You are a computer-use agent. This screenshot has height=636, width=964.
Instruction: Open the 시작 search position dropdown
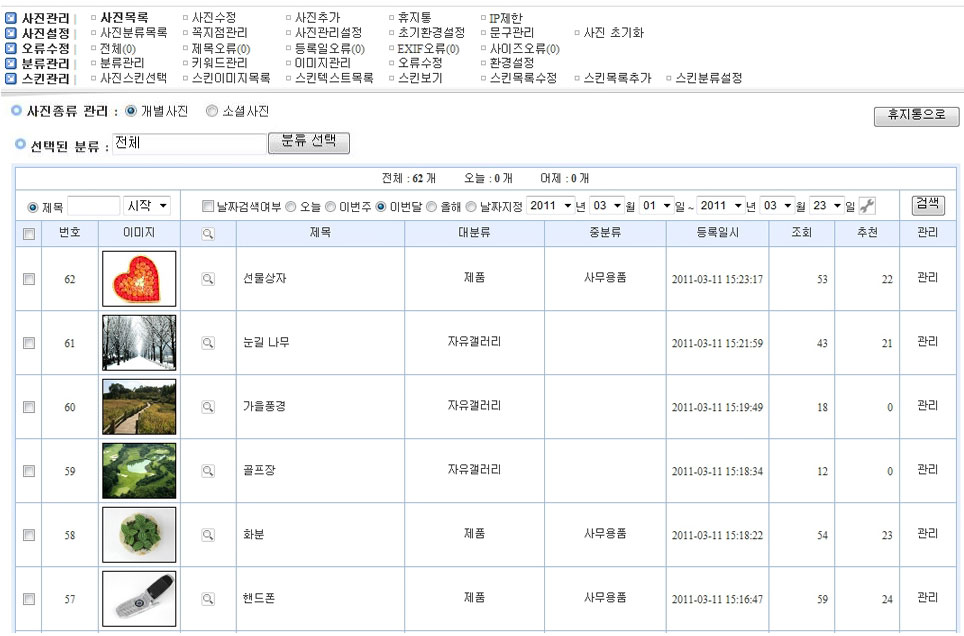[147, 206]
